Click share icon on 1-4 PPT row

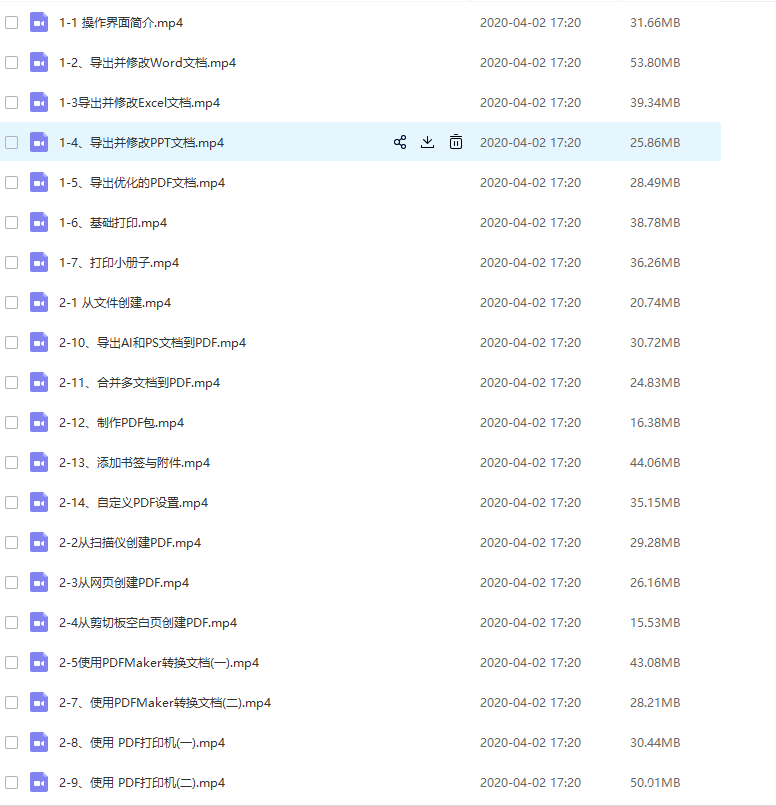(400, 142)
